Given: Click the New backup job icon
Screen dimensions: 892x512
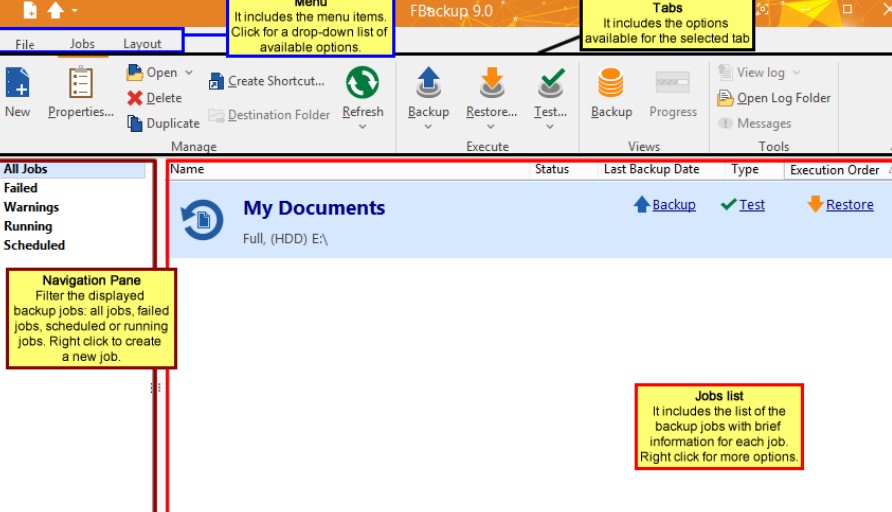Looking at the screenshot, I should point(17,83).
